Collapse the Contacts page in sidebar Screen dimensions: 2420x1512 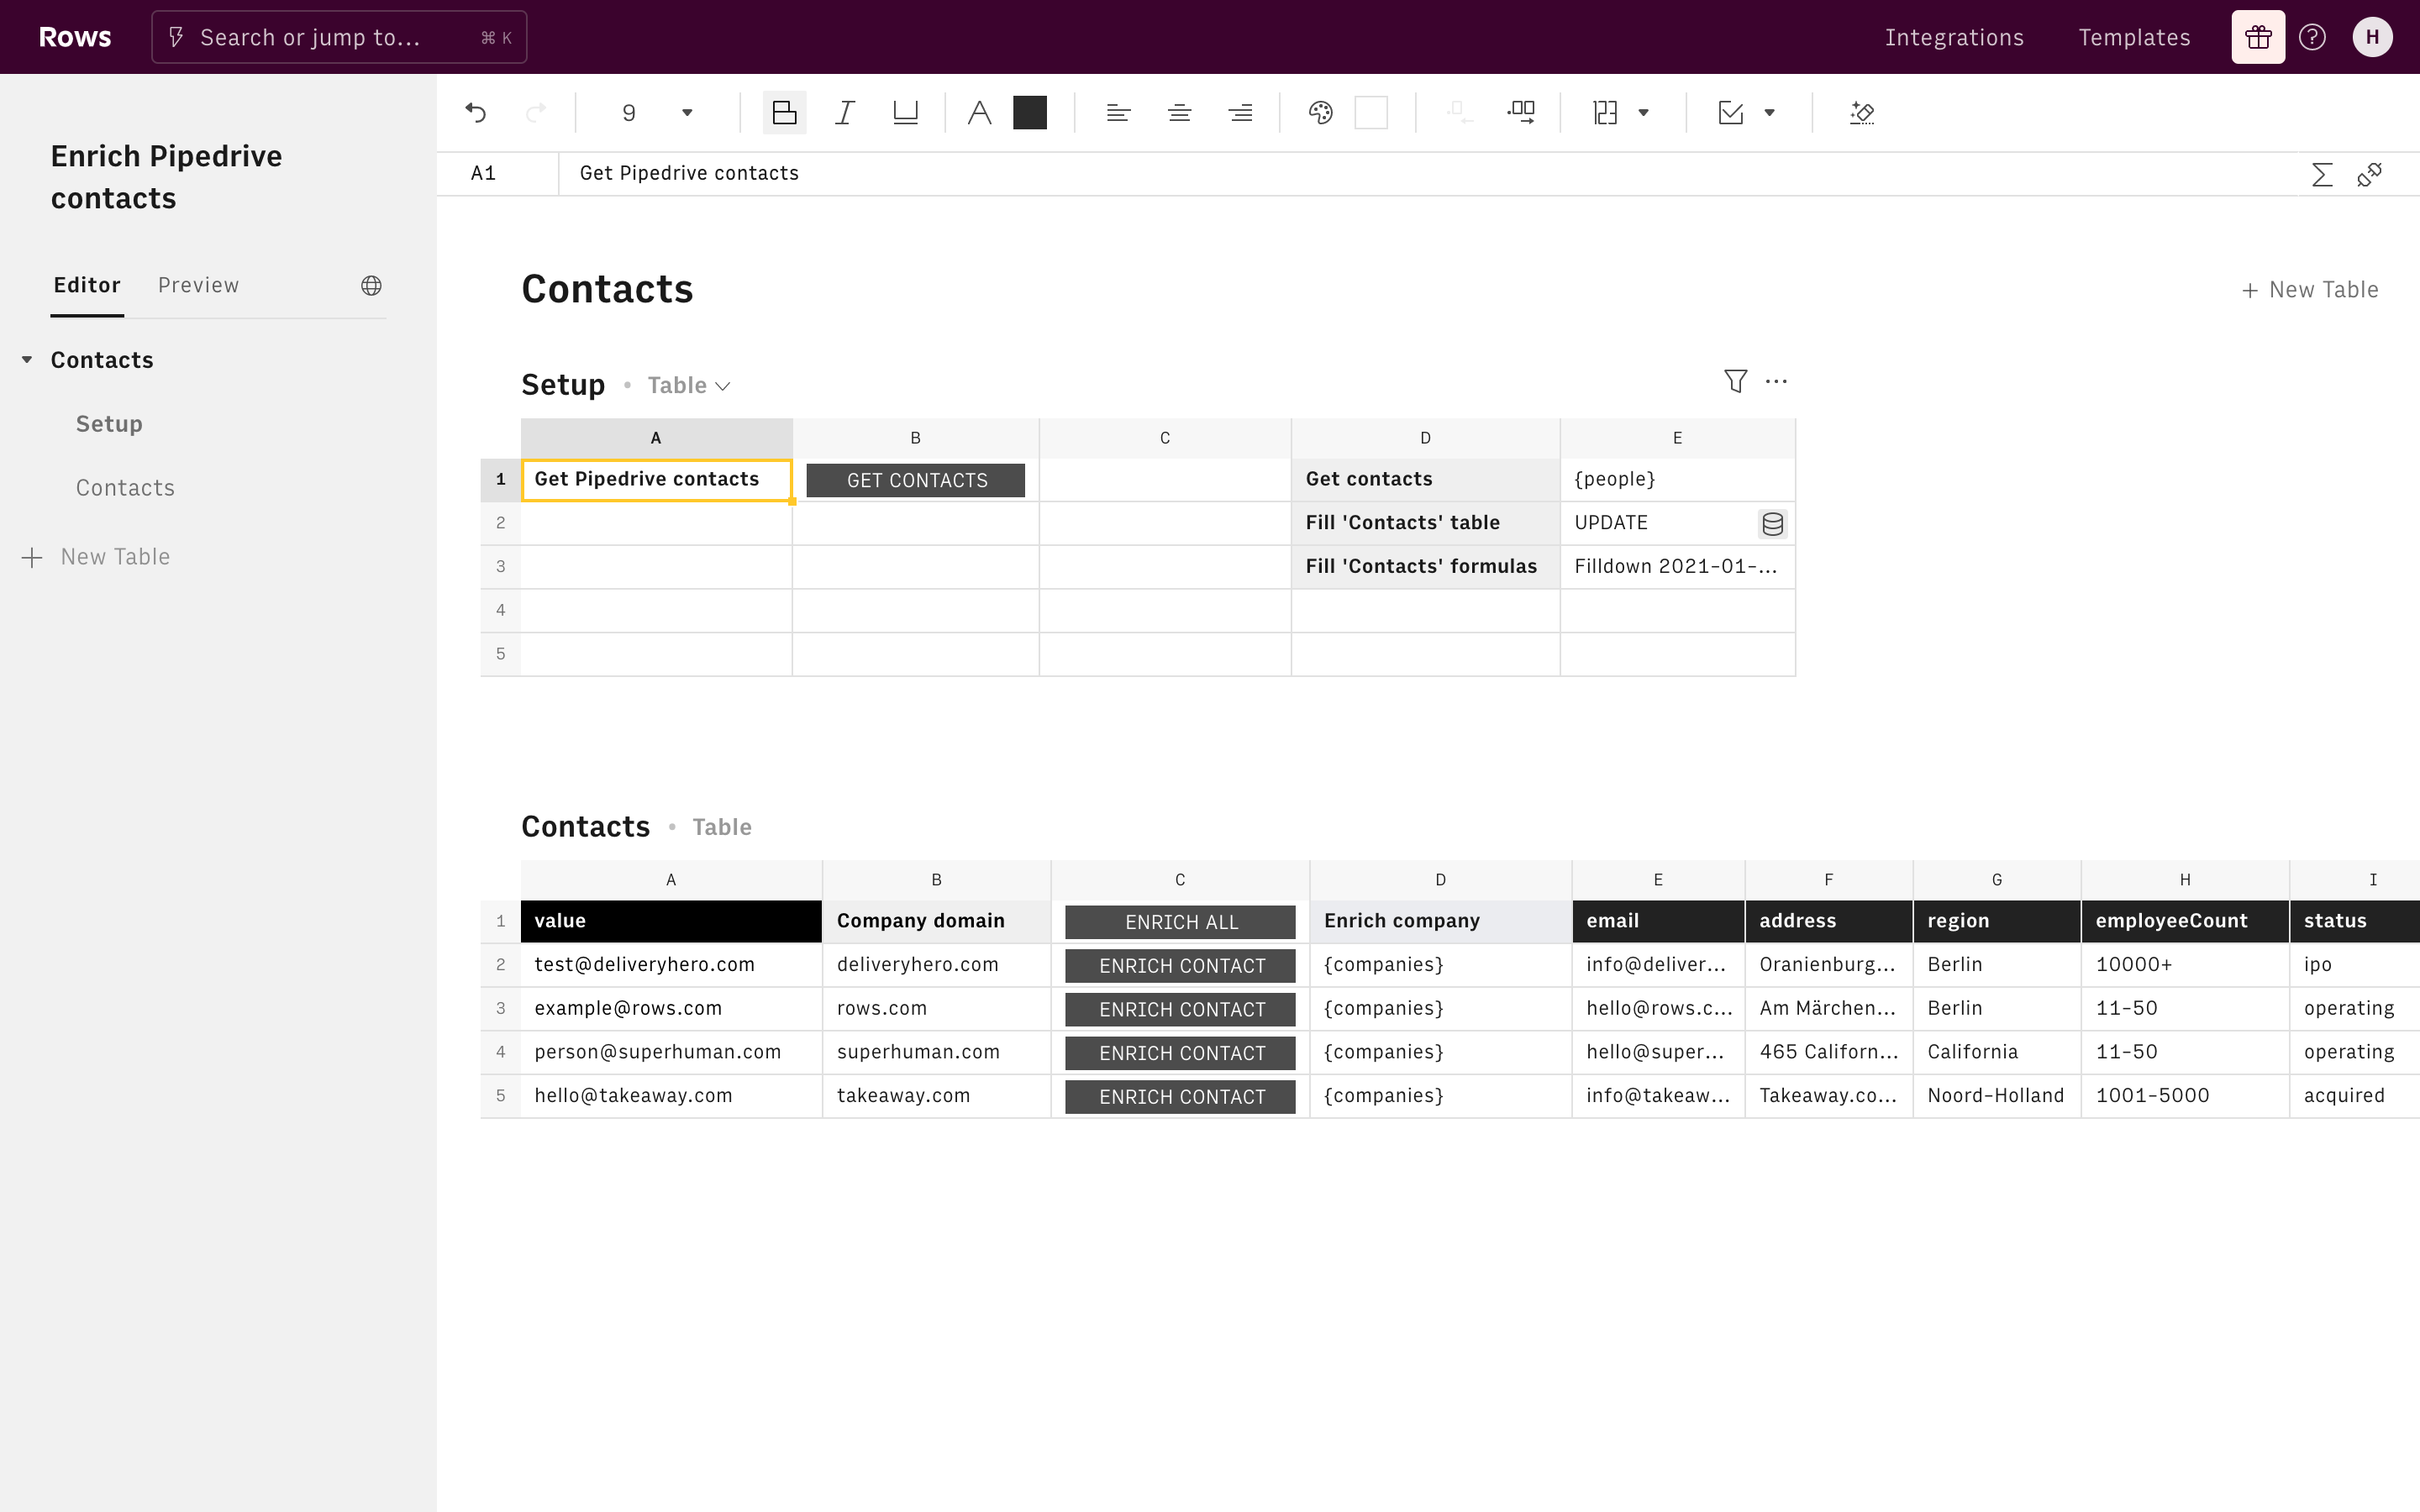click(27, 359)
